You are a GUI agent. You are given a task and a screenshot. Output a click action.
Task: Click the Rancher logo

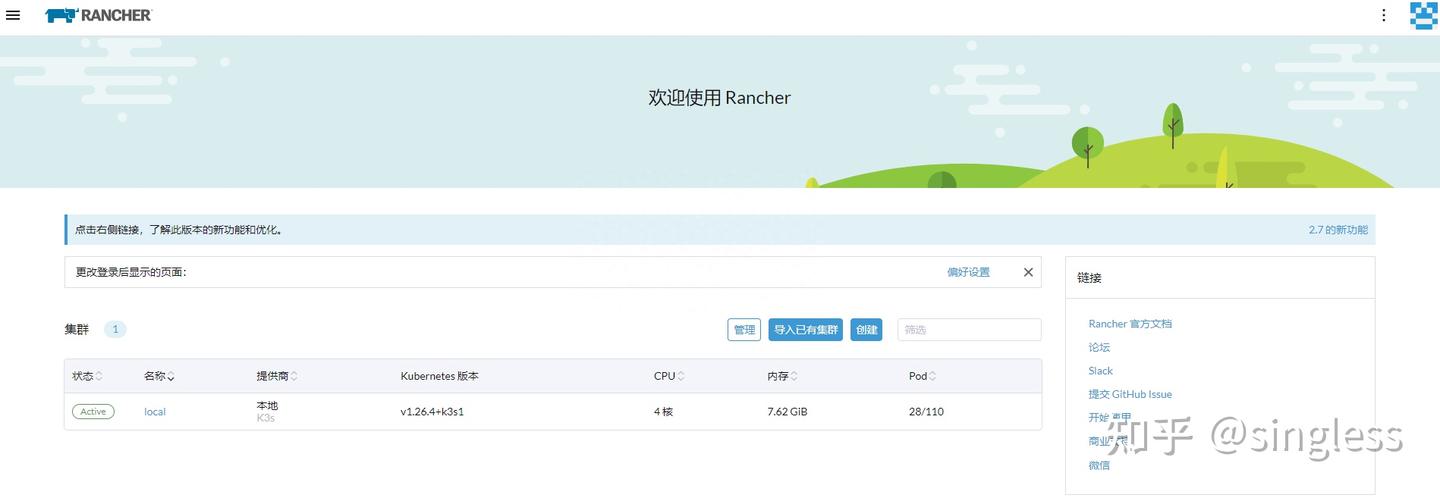click(x=98, y=15)
